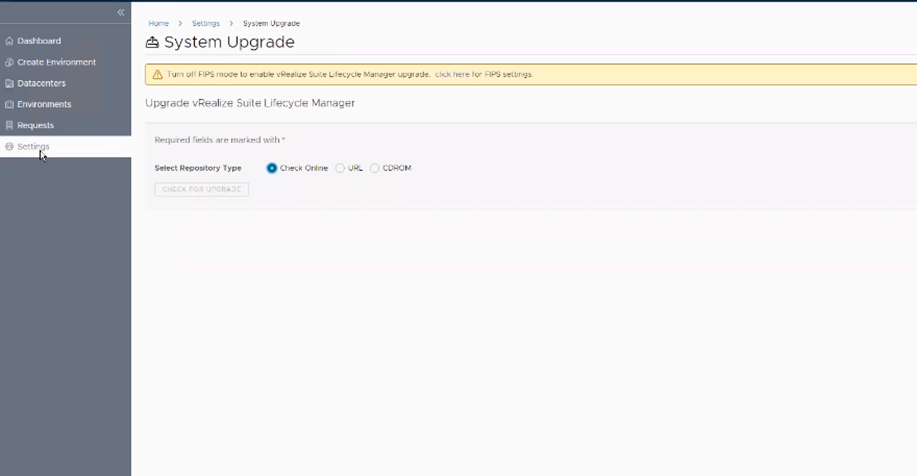Click the System Upgrade breadcrumb text
This screenshot has width=917, height=476.
click(271, 23)
